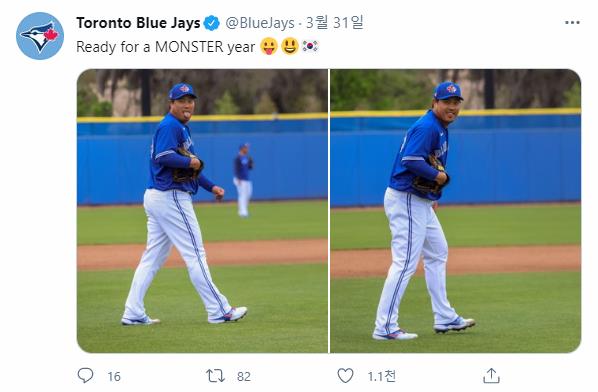Like the tweet with heart icon
Viewport: 598px width, 392px height.
tap(346, 376)
